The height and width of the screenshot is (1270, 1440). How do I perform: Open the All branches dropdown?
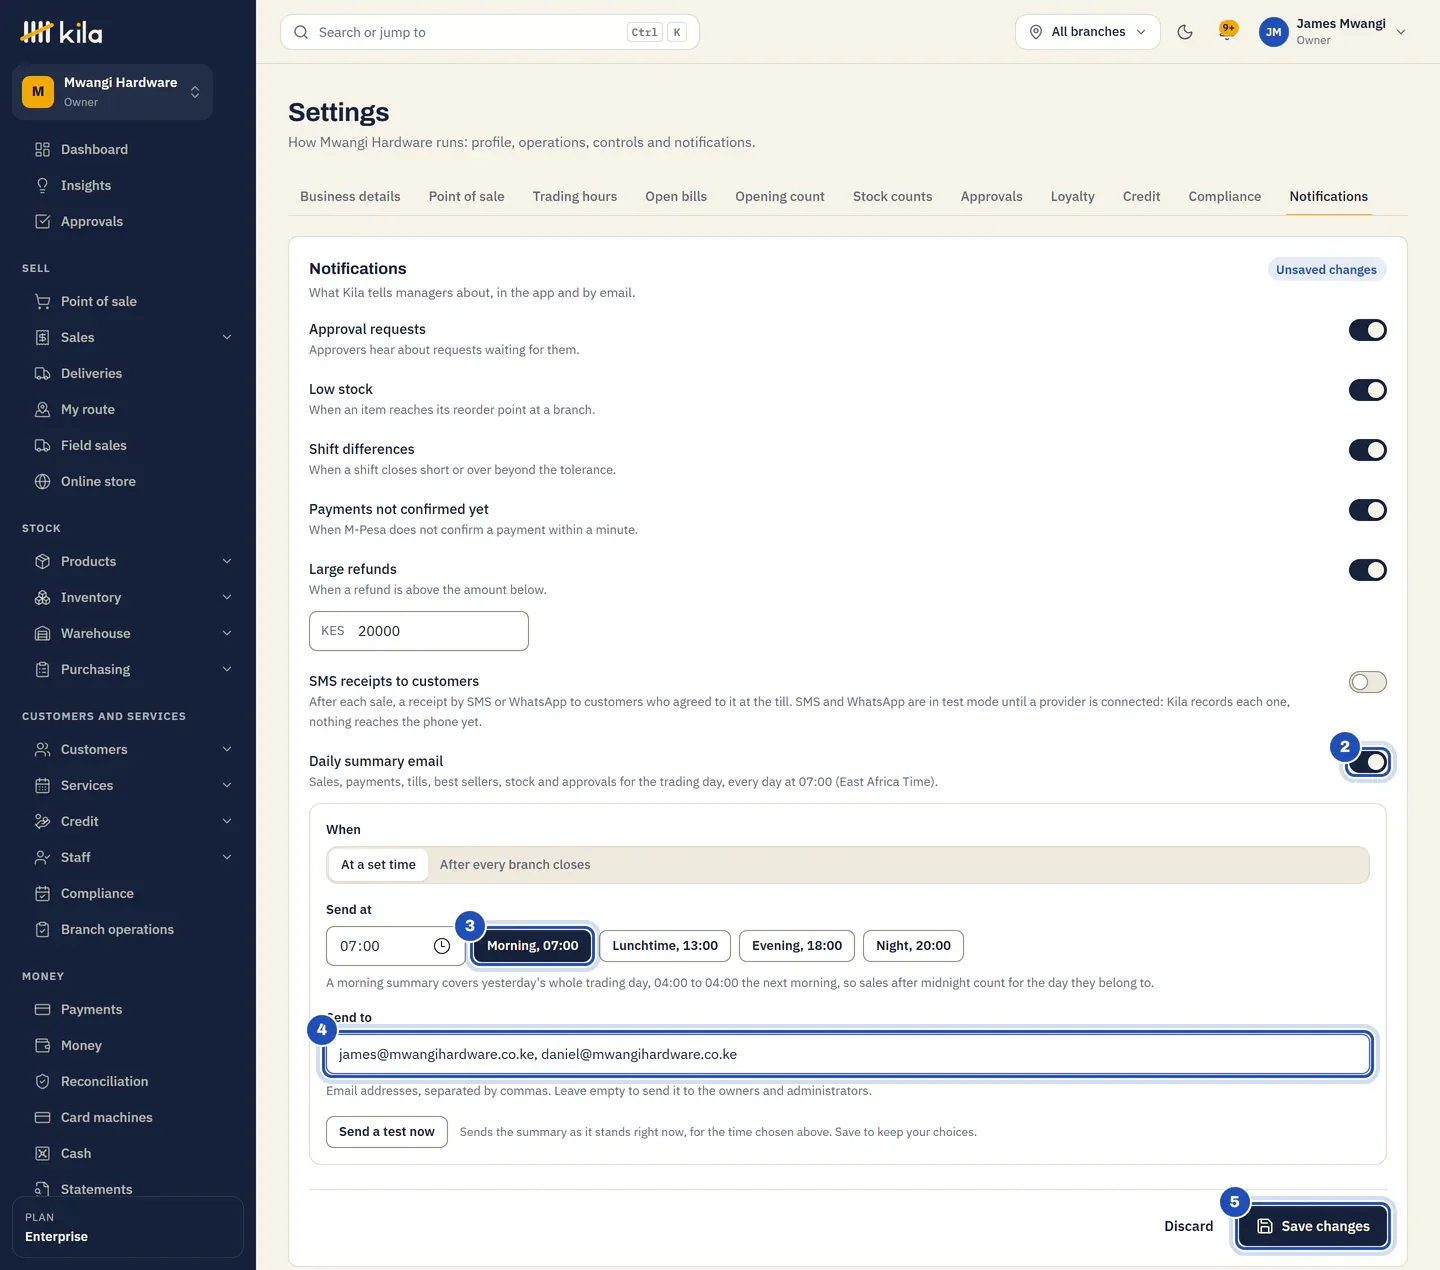click(1088, 32)
